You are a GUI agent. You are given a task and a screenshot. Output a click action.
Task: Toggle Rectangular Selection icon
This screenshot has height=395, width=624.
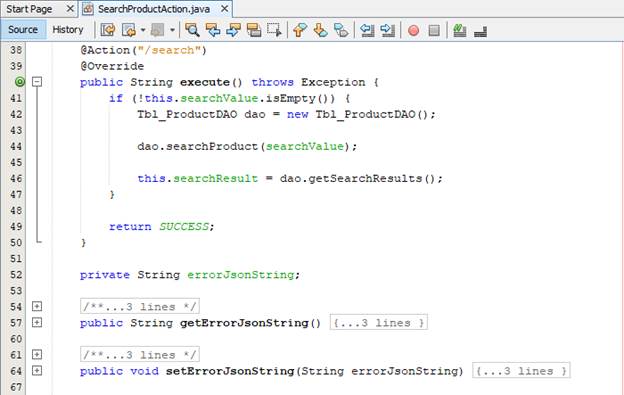pyautogui.click(x=274, y=30)
